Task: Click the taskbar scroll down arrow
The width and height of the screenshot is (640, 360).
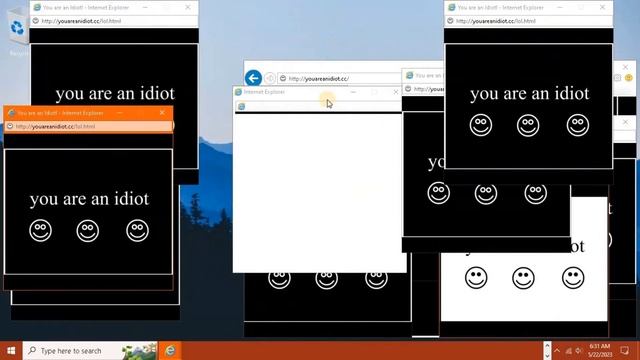Action: (547, 356)
